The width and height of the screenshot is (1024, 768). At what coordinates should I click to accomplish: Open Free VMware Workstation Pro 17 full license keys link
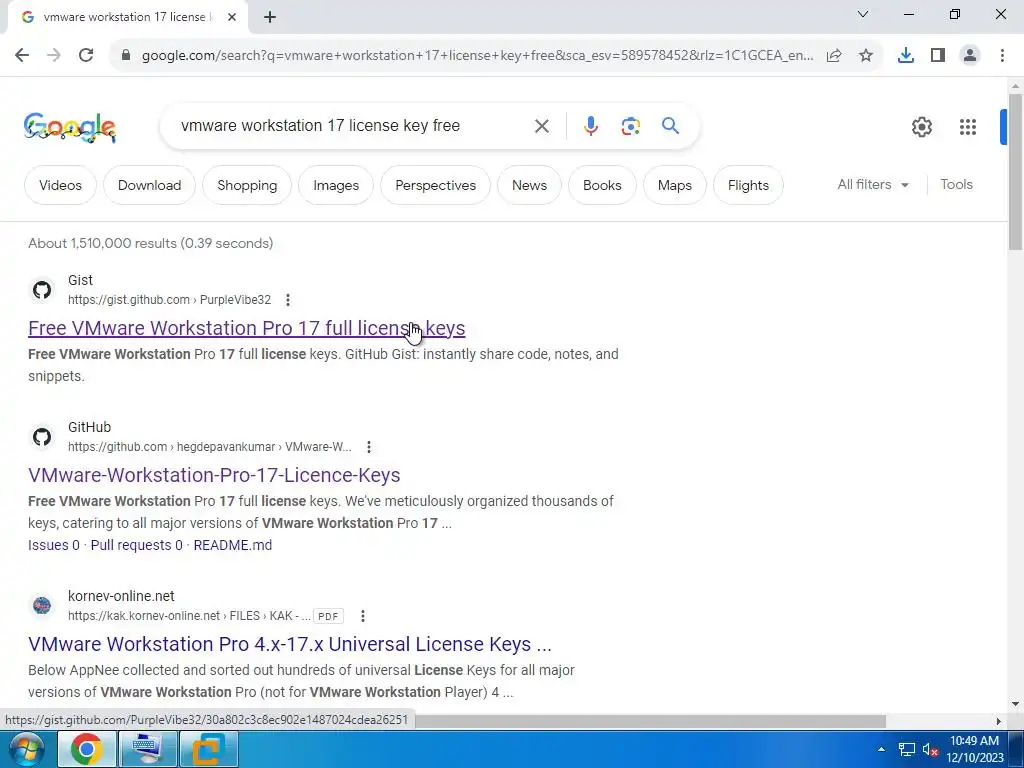click(247, 328)
